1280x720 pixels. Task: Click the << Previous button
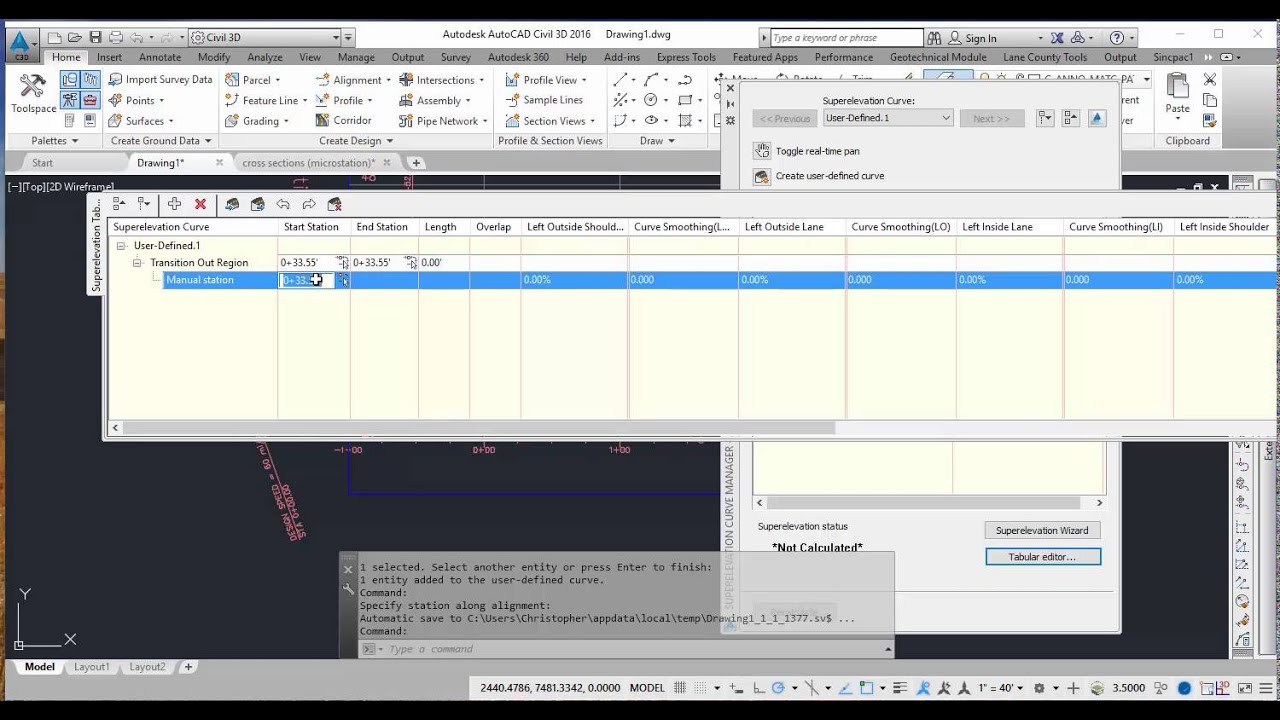[785, 118]
